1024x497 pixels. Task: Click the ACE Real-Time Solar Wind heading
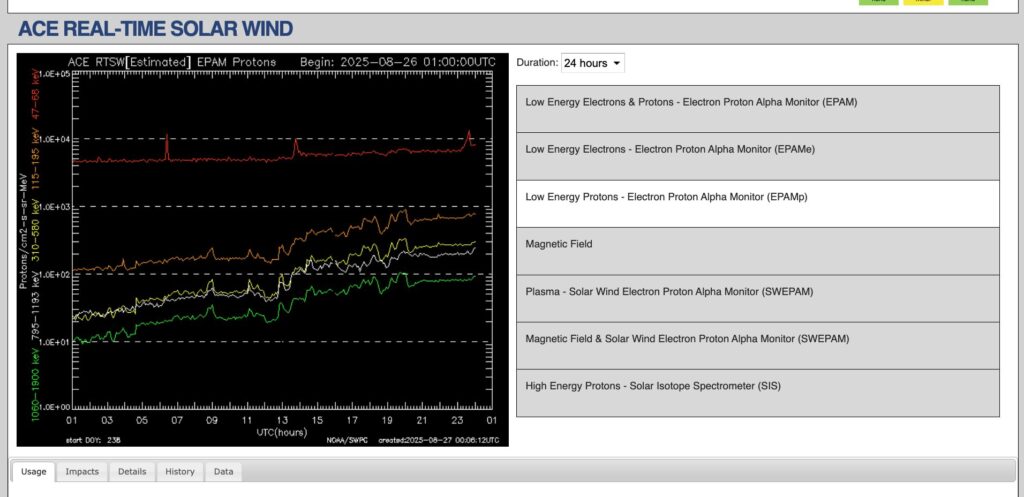click(x=156, y=29)
